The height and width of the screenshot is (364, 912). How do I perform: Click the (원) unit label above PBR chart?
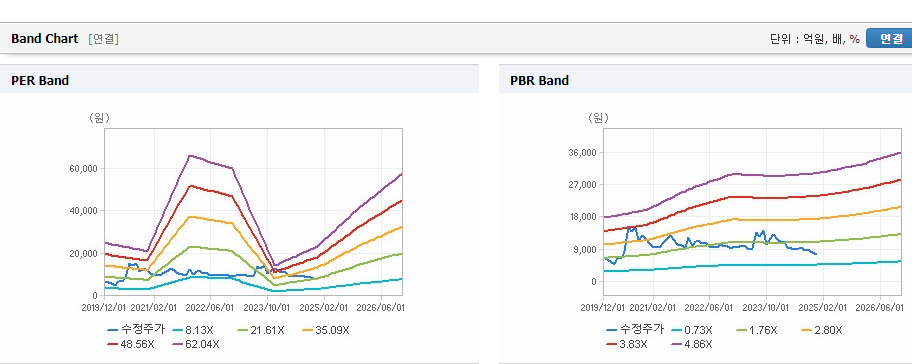[598, 118]
